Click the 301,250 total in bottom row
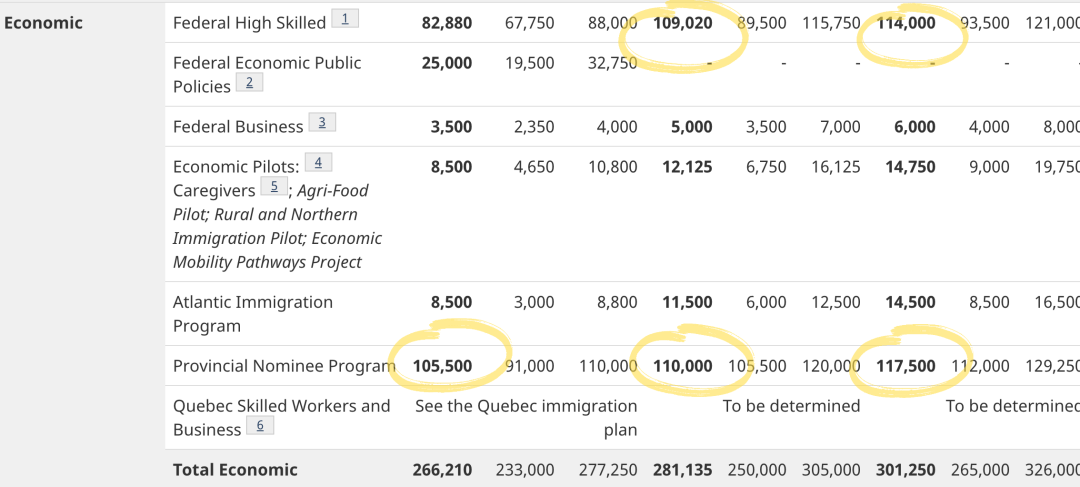Screen dimensions: 1080x487 coord(906,469)
